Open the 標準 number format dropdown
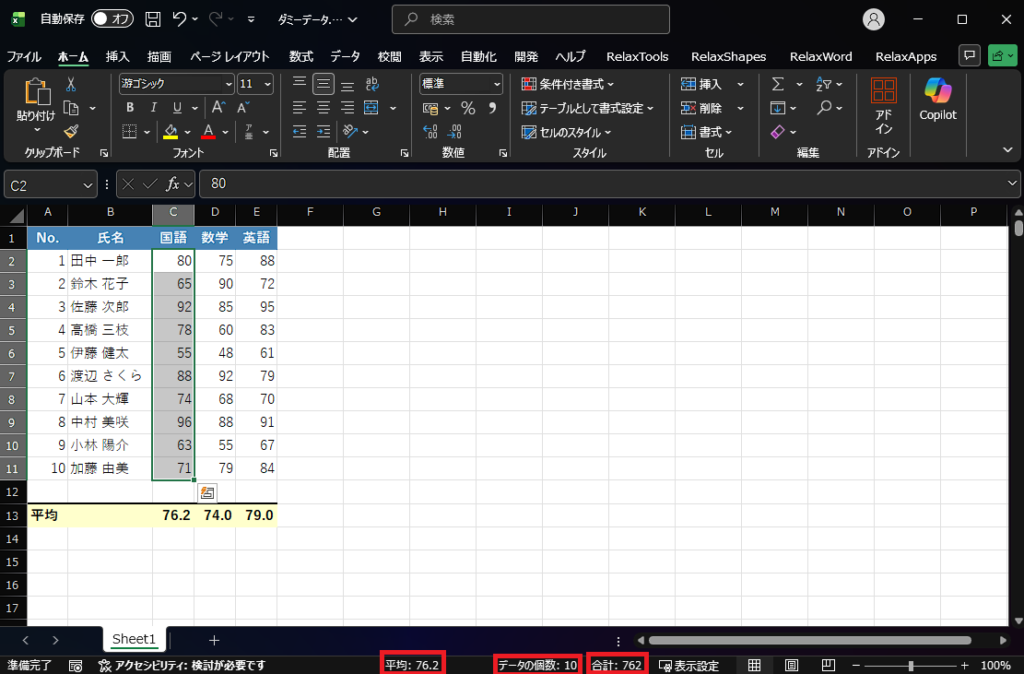The image size is (1024, 674). (497, 84)
